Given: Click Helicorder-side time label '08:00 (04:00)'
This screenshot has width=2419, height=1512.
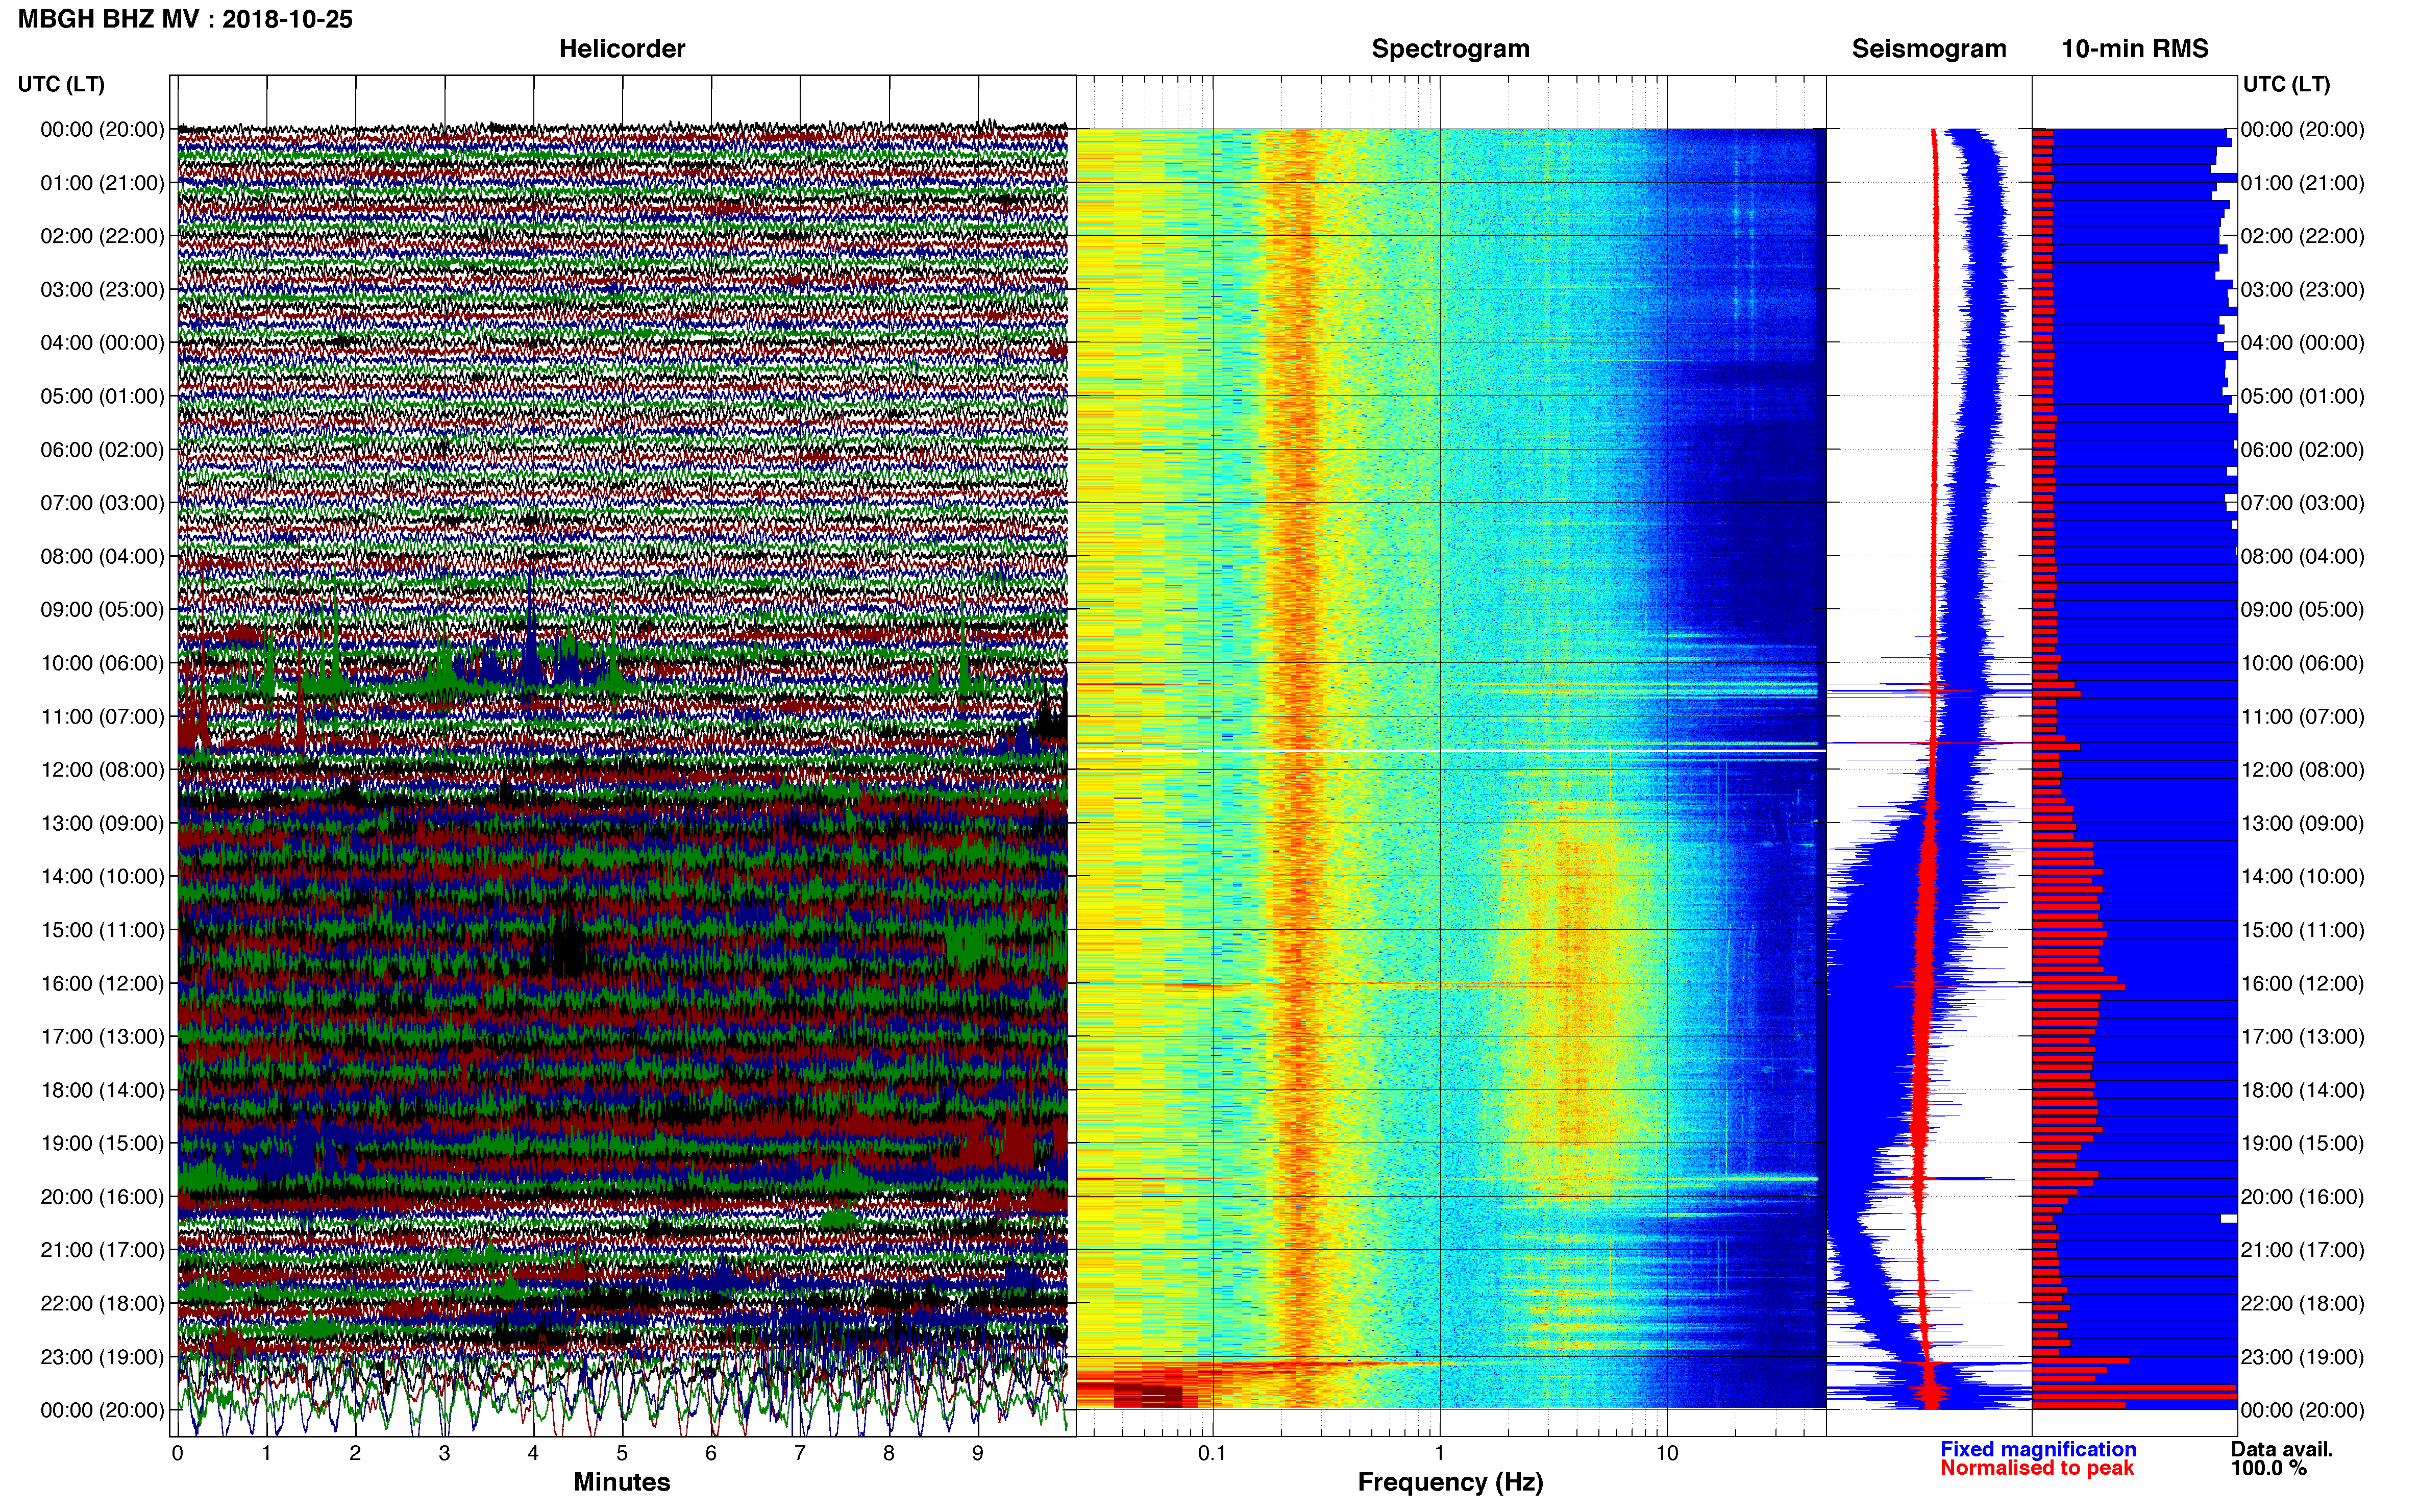Looking at the screenshot, I should coord(102,556).
